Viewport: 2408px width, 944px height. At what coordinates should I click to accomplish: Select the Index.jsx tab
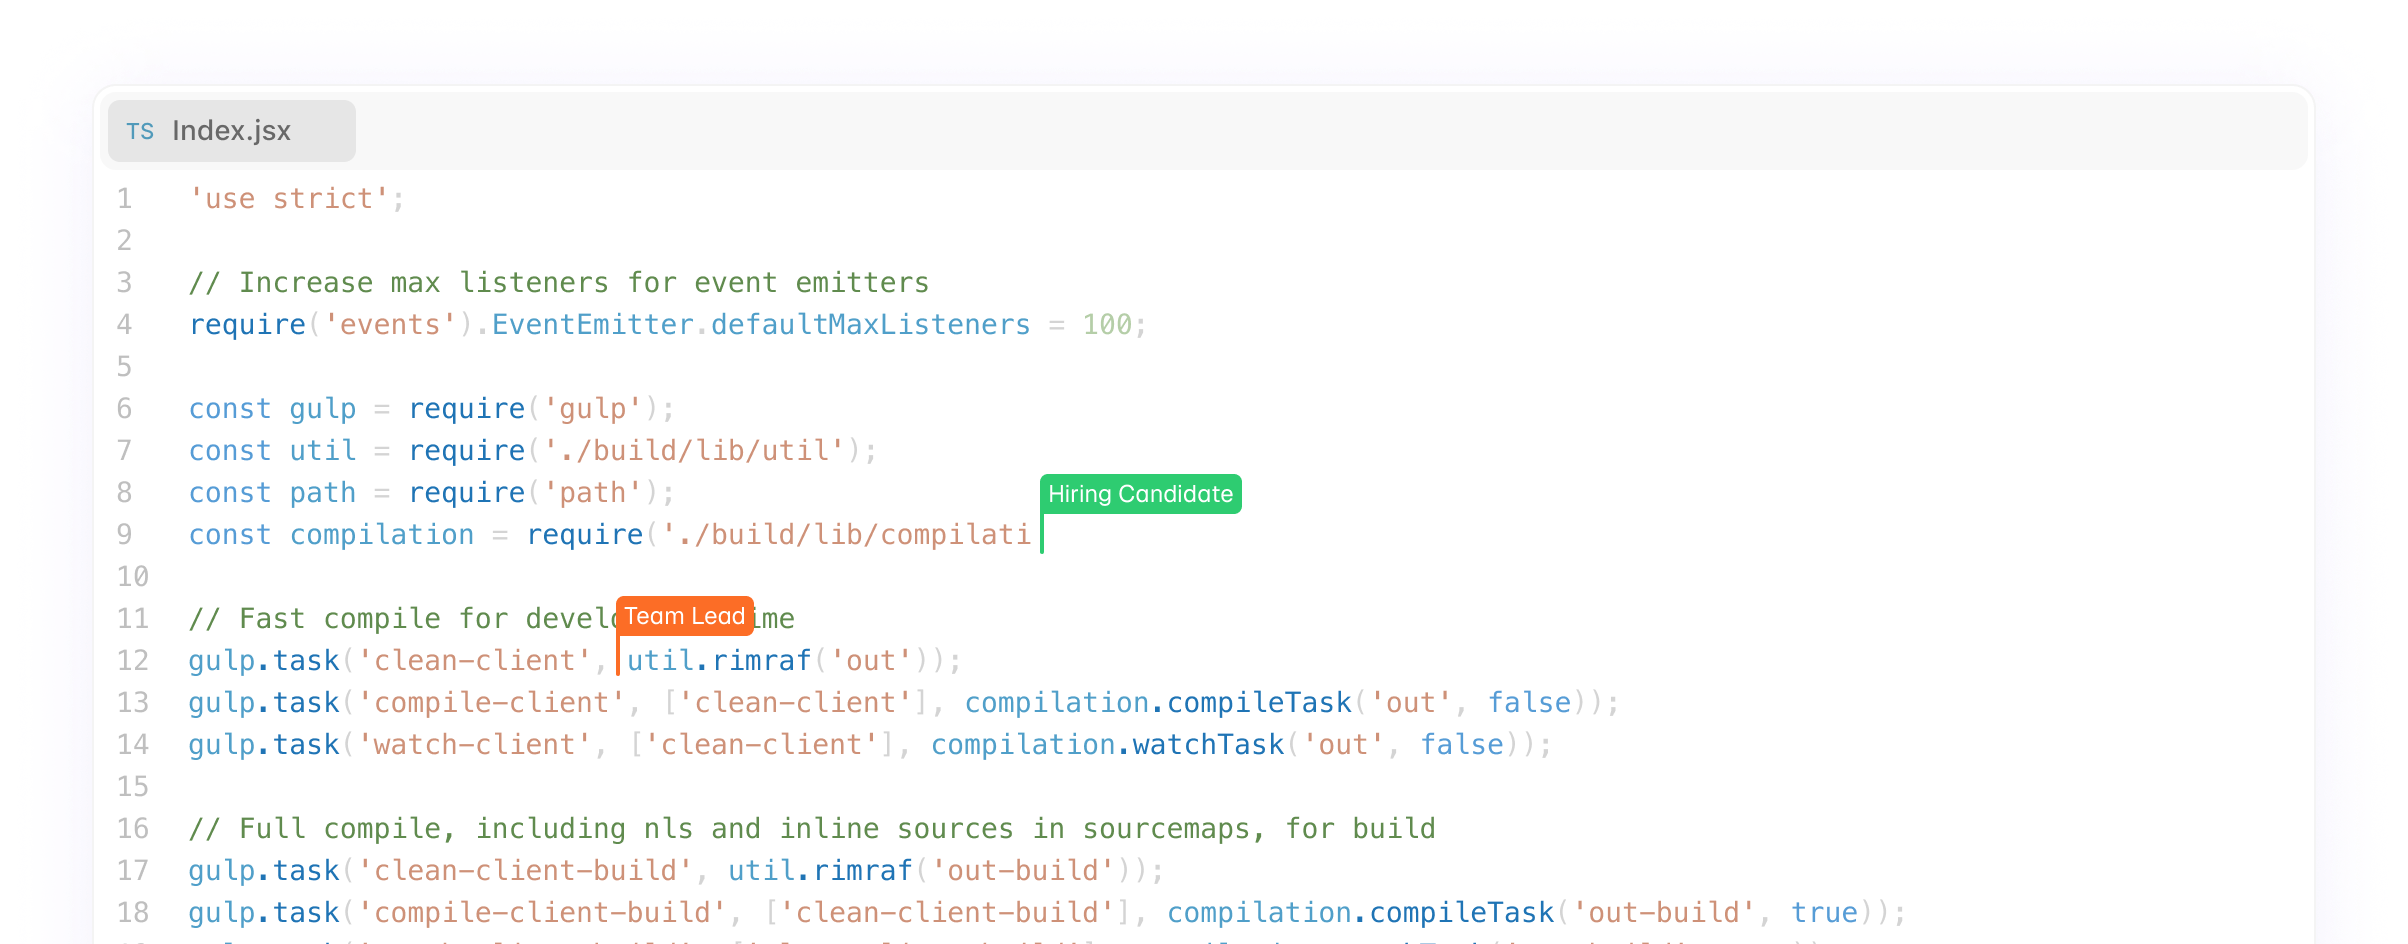click(231, 131)
